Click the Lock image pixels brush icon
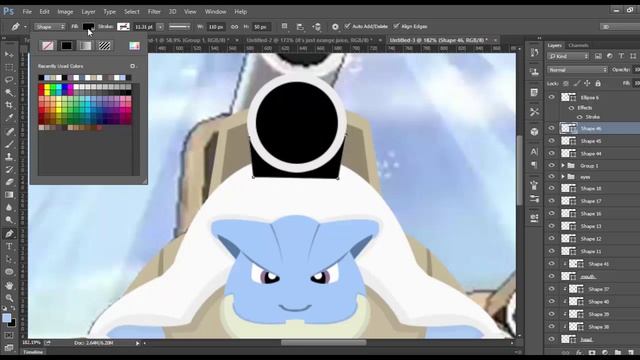This screenshot has width=640, height=360. (x=576, y=83)
